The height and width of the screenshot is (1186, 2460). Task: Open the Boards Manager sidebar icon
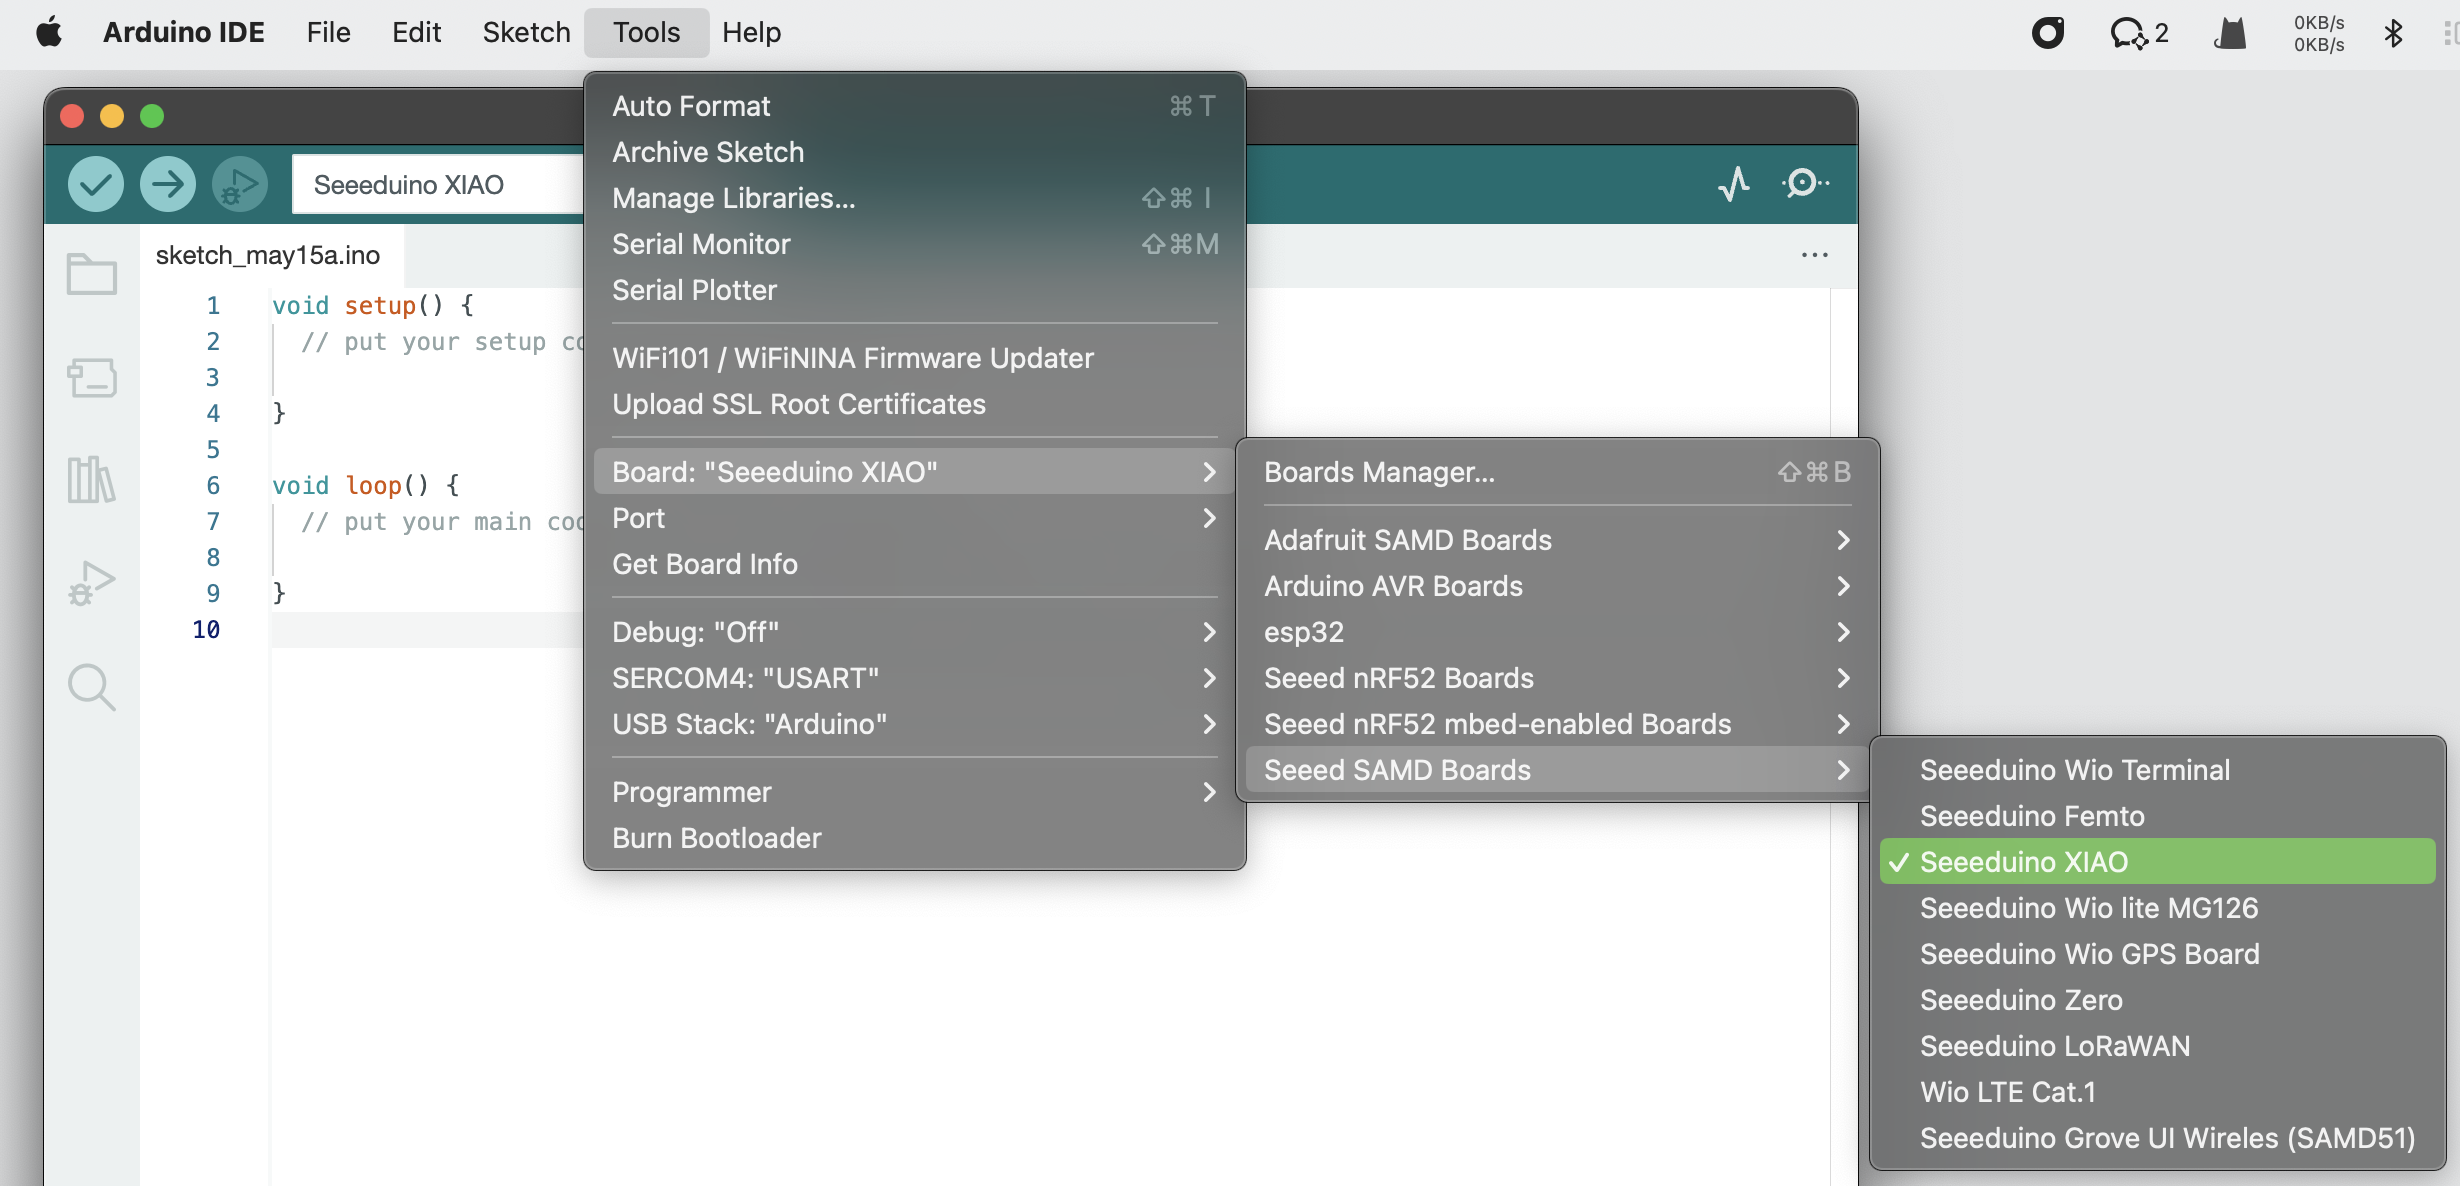[92, 378]
